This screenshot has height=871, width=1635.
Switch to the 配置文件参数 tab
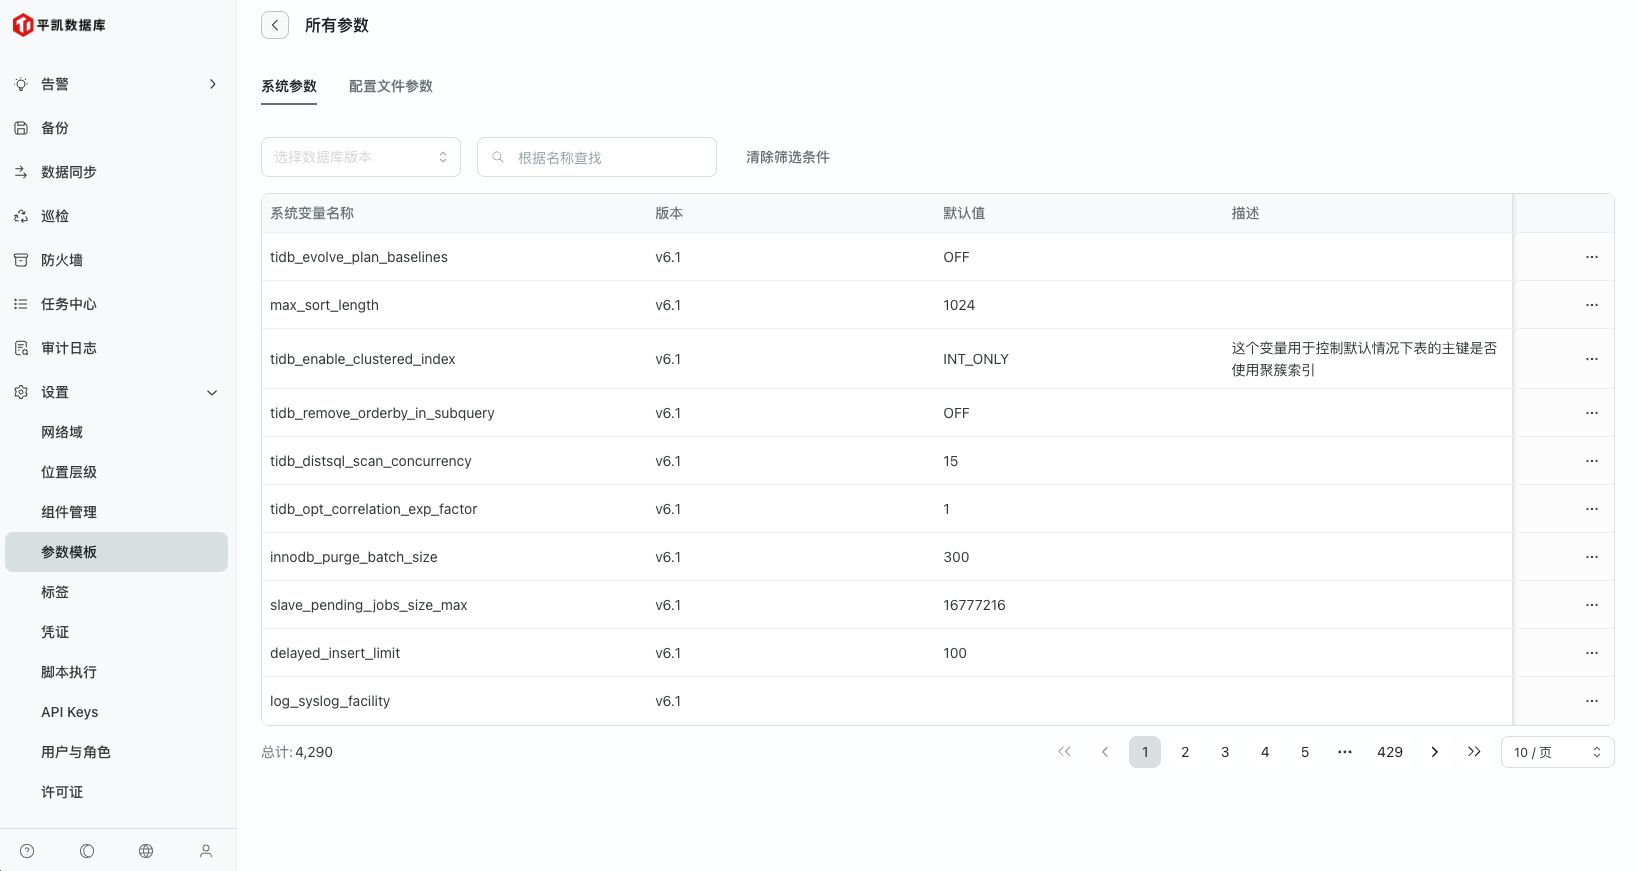tap(390, 86)
